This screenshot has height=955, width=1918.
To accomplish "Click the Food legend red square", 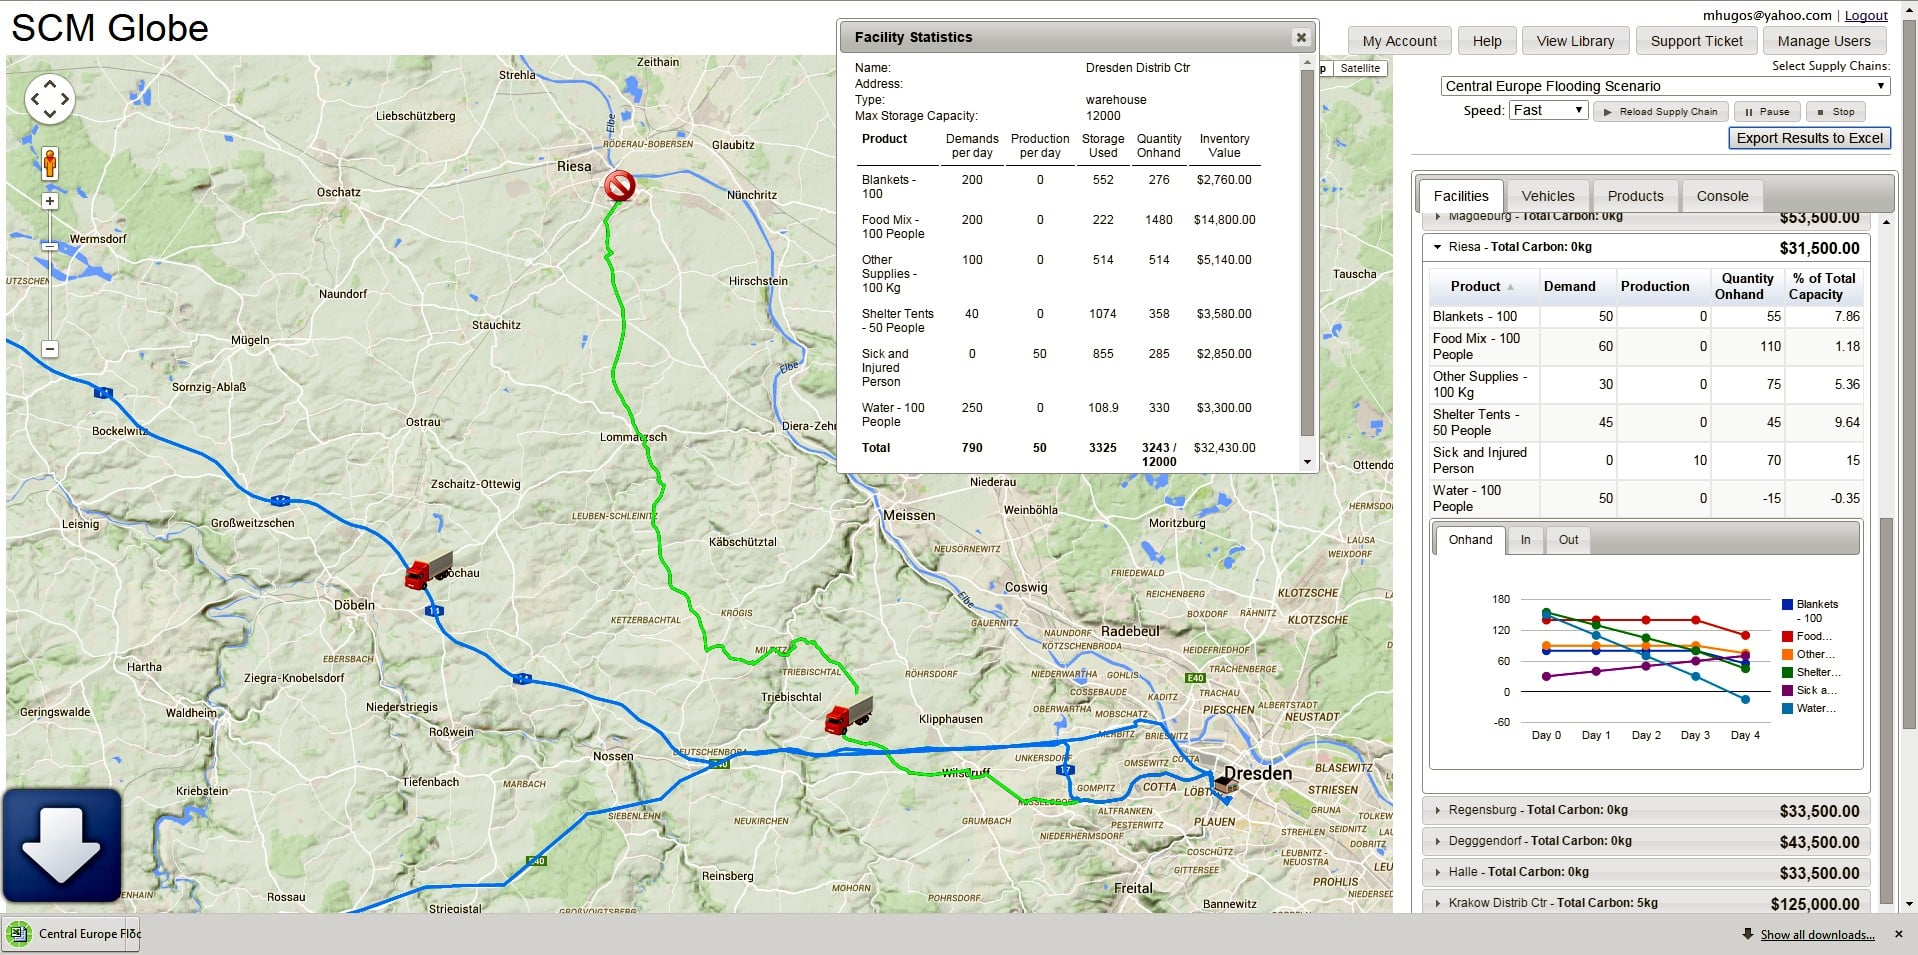I will coord(1787,636).
